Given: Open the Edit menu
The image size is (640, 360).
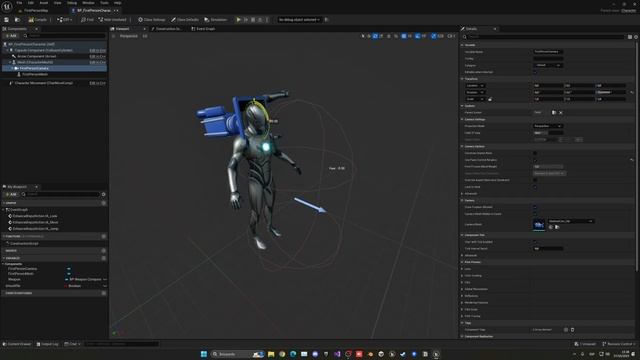Looking at the screenshot, I should [x=31, y=3].
